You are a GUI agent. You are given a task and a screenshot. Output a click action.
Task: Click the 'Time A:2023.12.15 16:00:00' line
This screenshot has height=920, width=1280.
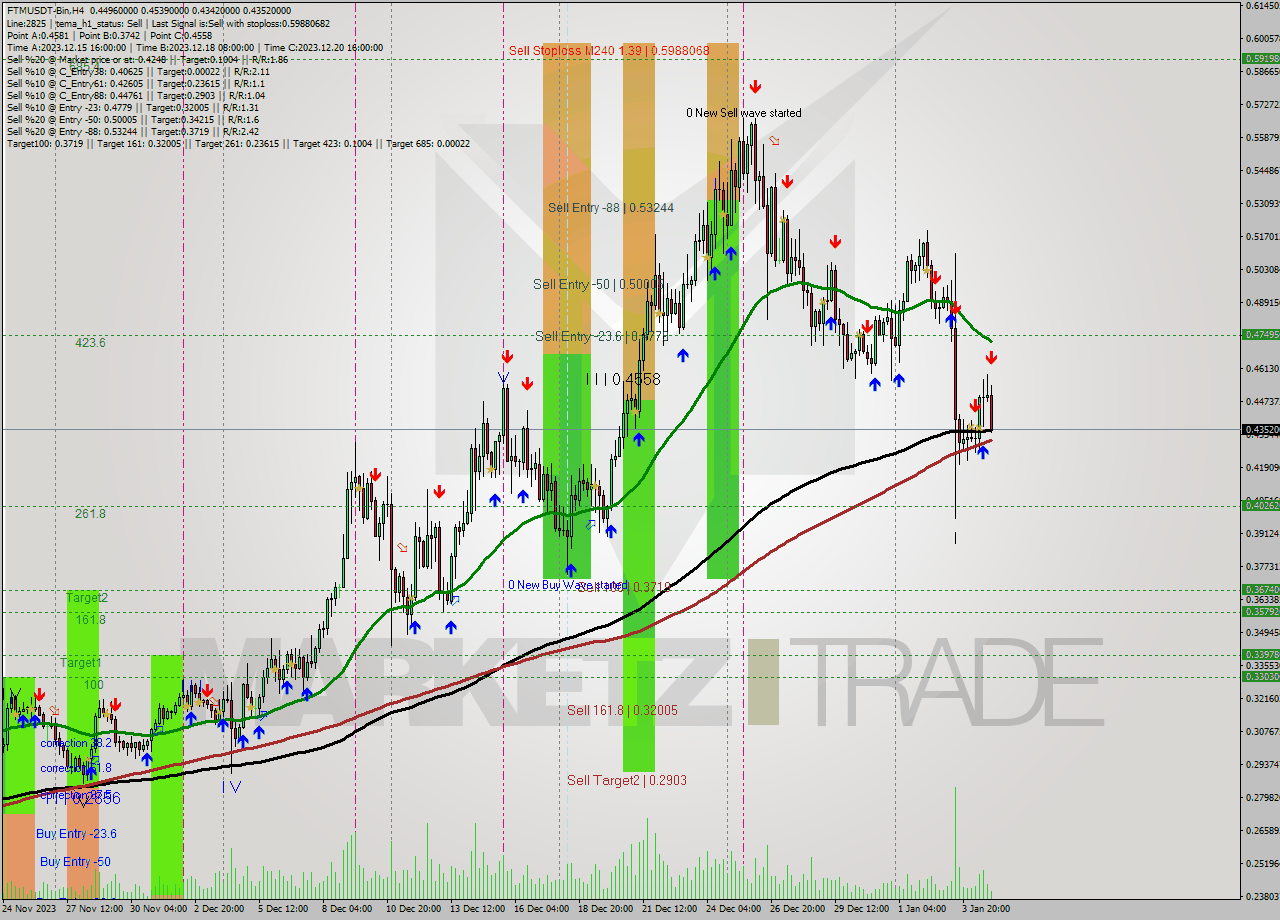pyautogui.click(x=195, y=47)
